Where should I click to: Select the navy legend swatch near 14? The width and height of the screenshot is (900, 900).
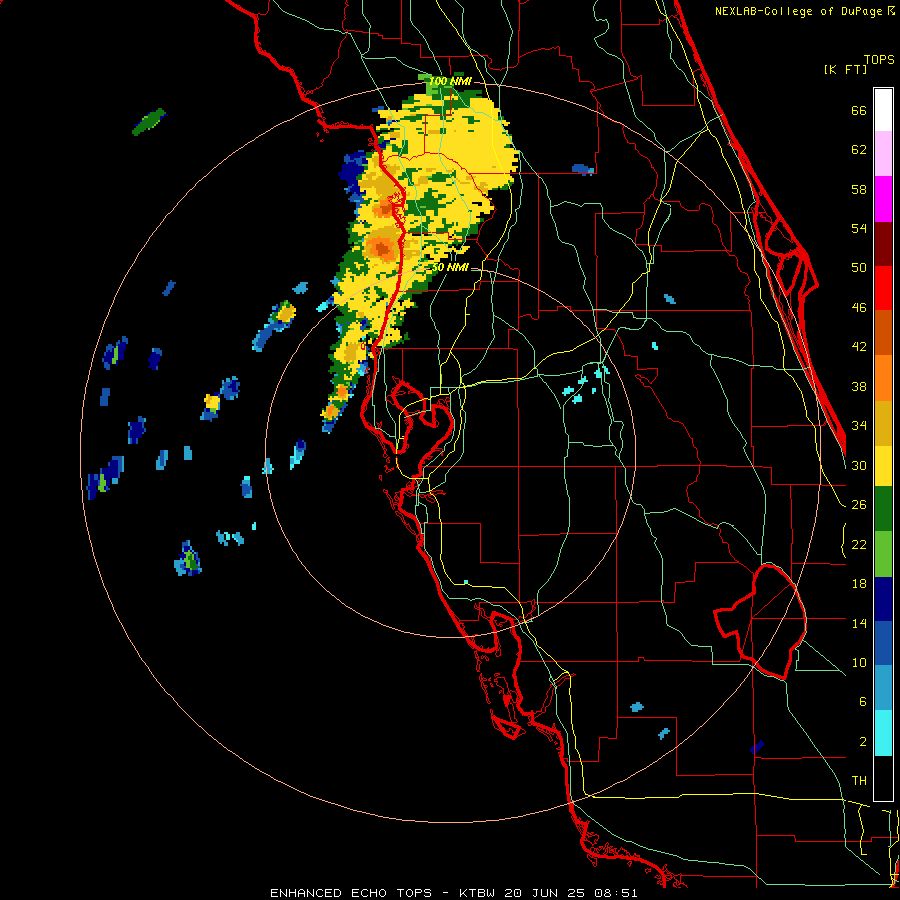(x=883, y=599)
